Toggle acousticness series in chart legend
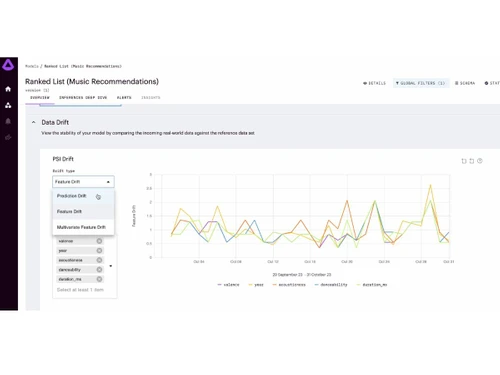This screenshot has width=500, height=375. click(x=289, y=285)
